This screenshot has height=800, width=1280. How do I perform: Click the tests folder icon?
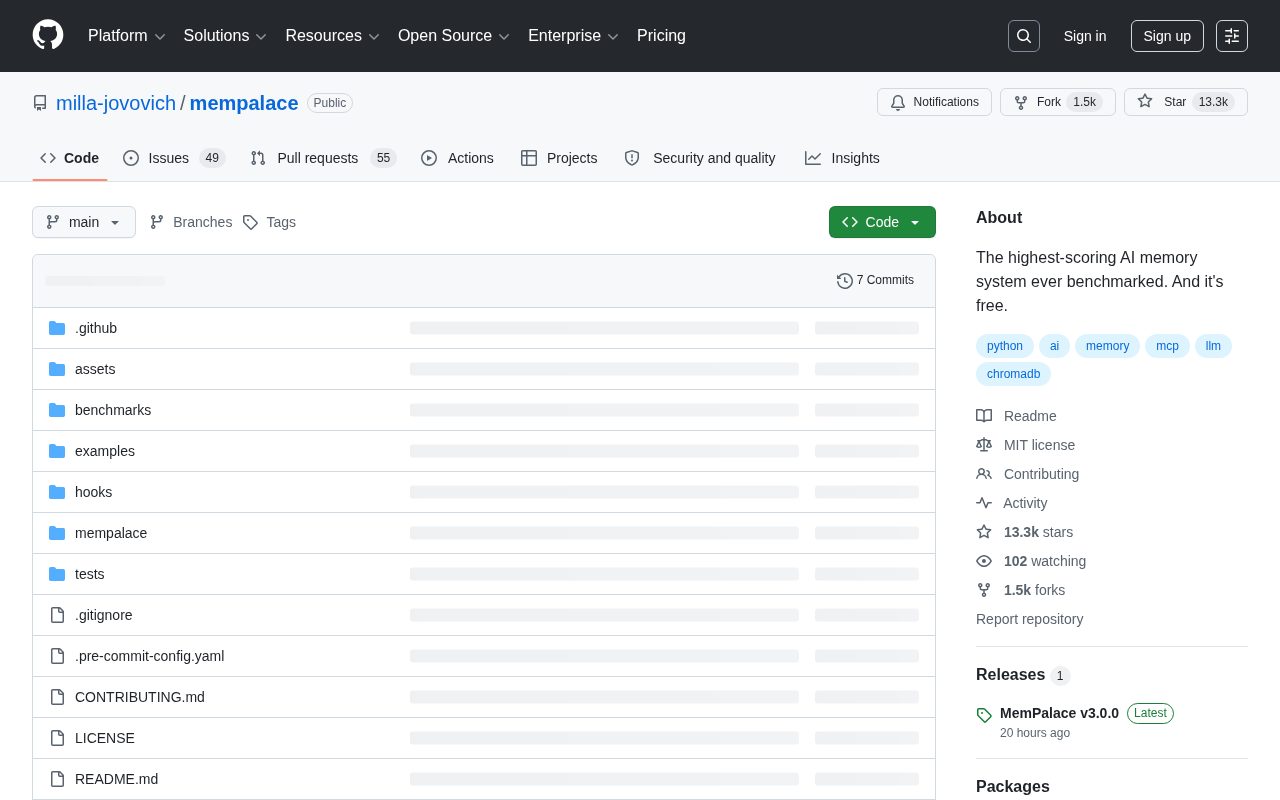(x=57, y=574)
